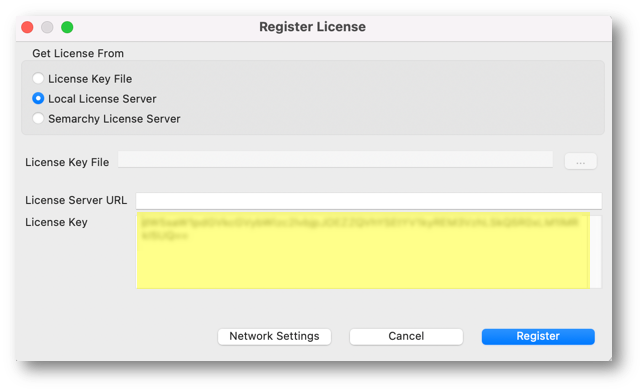Click the Get License From group heading
643x392 pixels.
coord(78,53)
